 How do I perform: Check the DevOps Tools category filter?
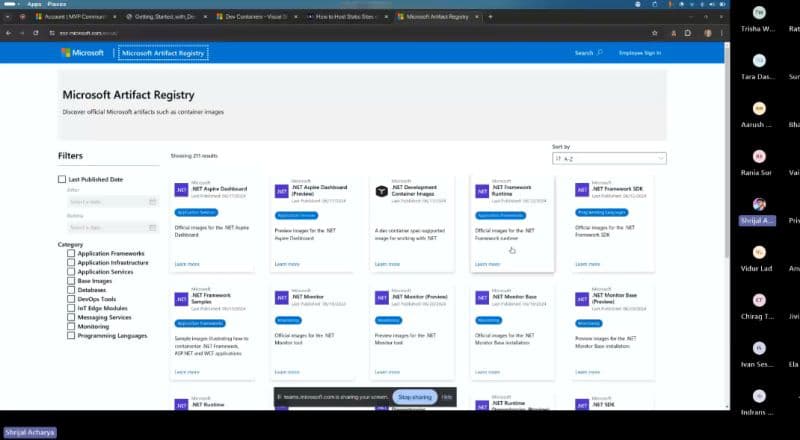[x=71, y=299]
